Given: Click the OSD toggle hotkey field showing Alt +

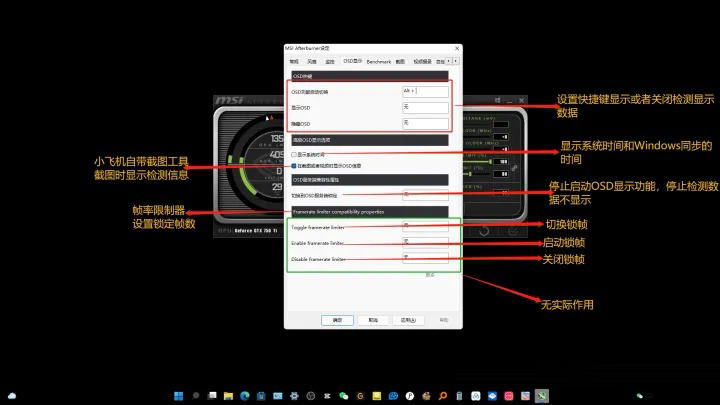Looking at the screenshot, I should coord(425,91).
